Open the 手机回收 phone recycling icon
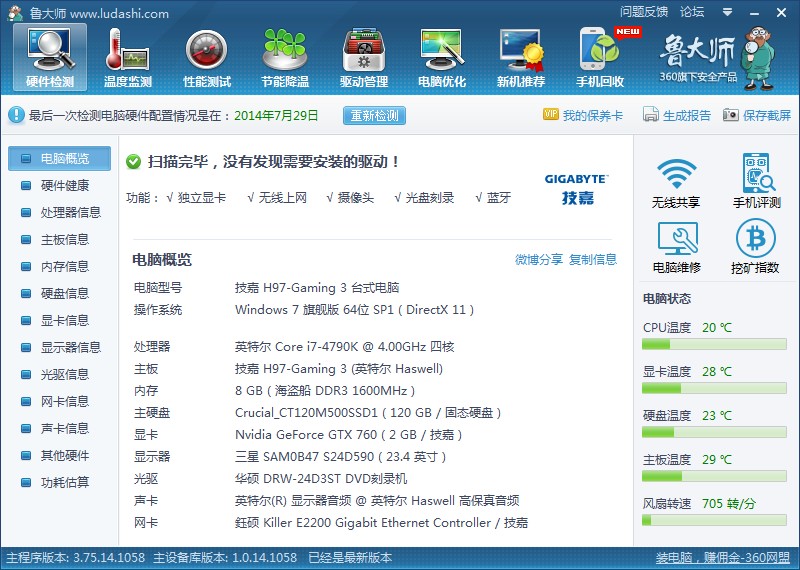 [600, 58]
